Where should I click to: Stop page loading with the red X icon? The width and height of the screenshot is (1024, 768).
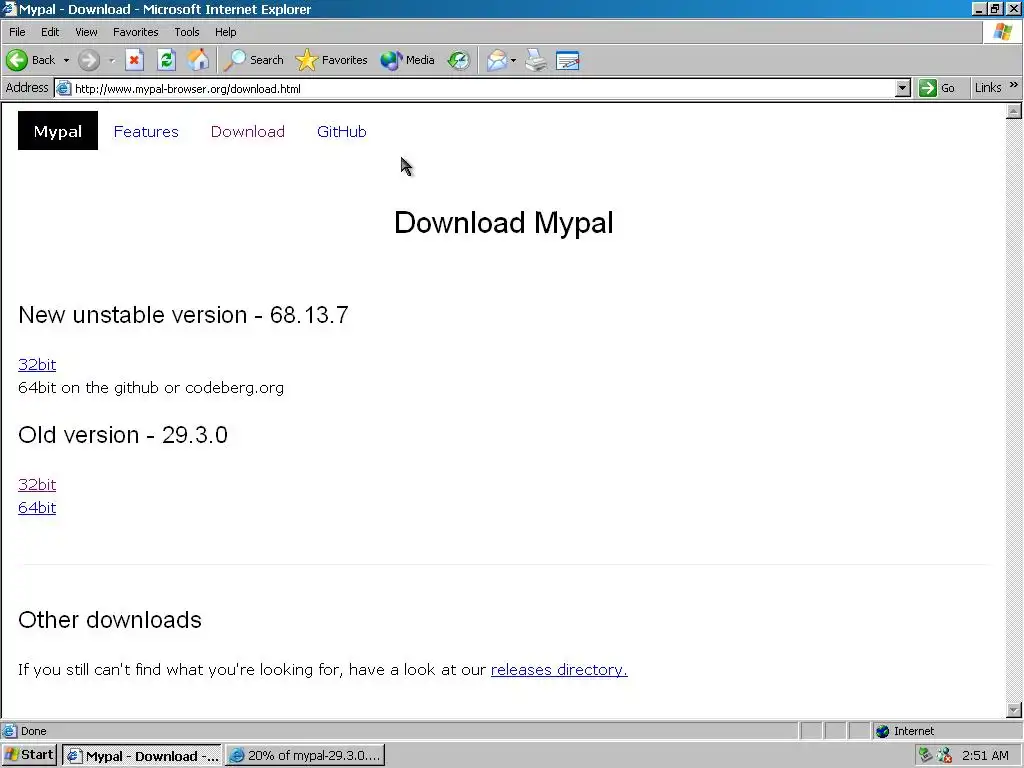(134, 60)
